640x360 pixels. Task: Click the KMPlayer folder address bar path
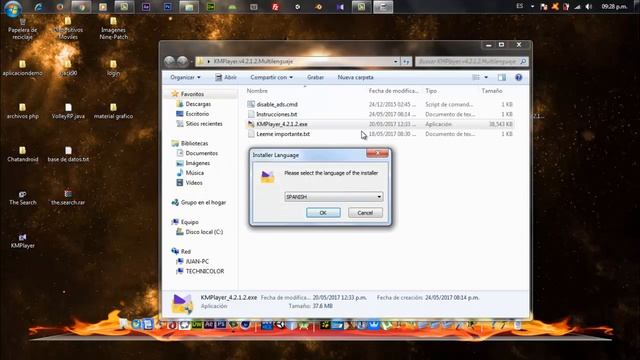[x=253, y=62]
